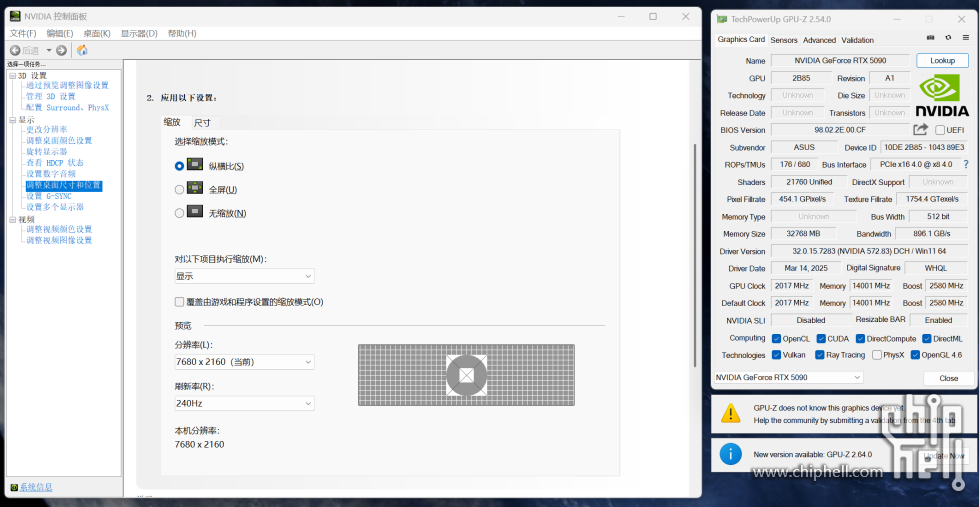The height and width of the screenshot is (507, 979).
Task: Collapse the 显示 tree node
Action: click(12, 119)
